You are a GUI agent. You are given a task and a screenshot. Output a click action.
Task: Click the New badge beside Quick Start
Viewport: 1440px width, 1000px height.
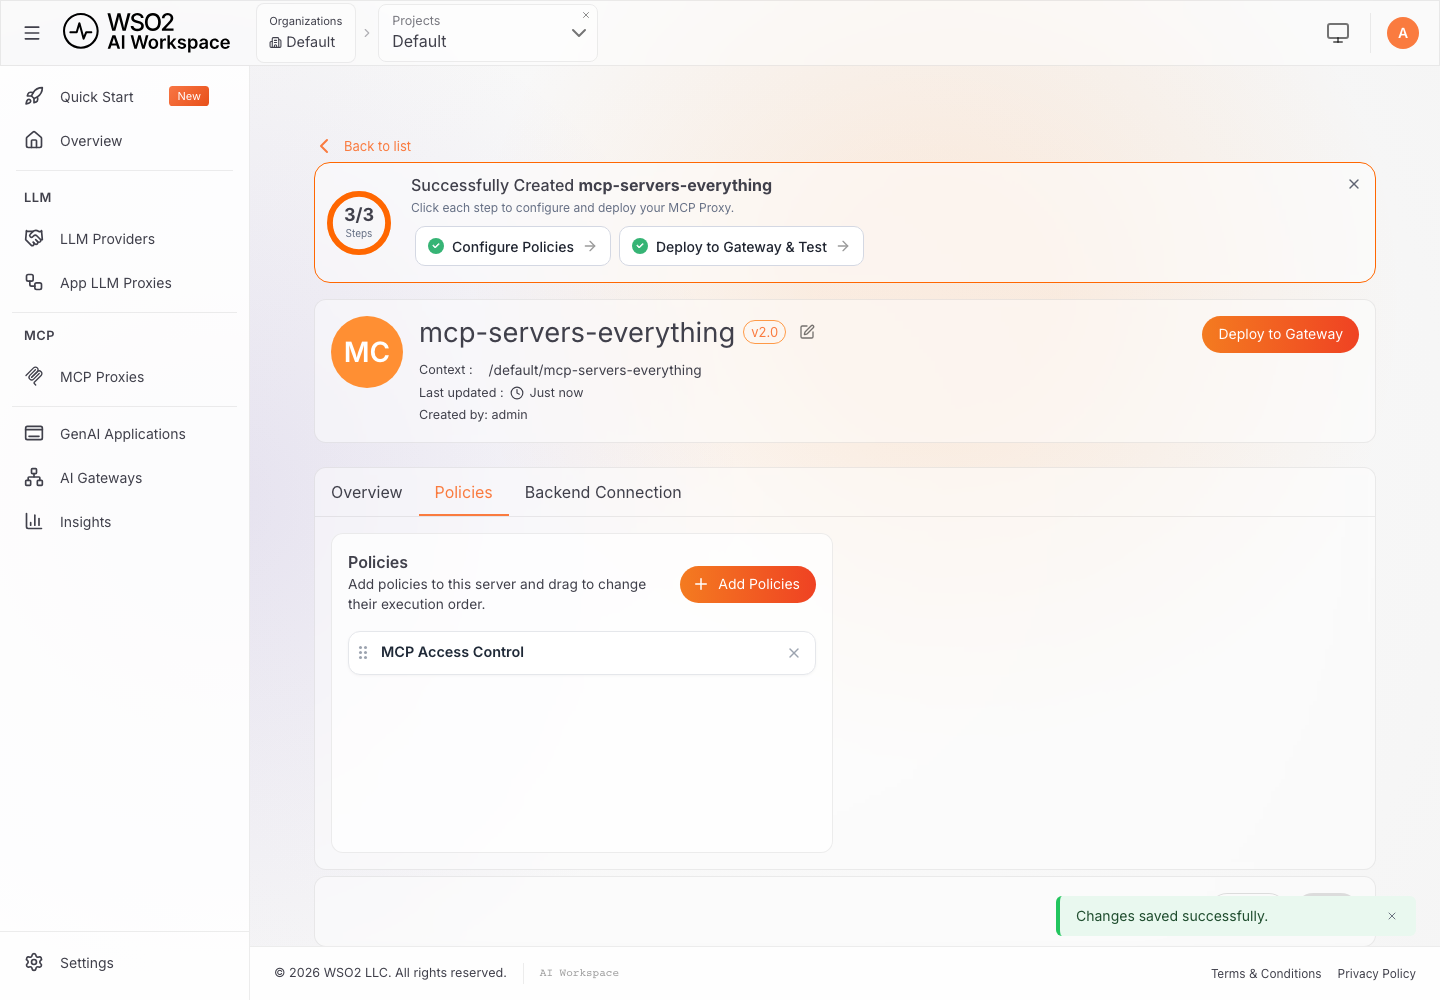click(189, 96)
